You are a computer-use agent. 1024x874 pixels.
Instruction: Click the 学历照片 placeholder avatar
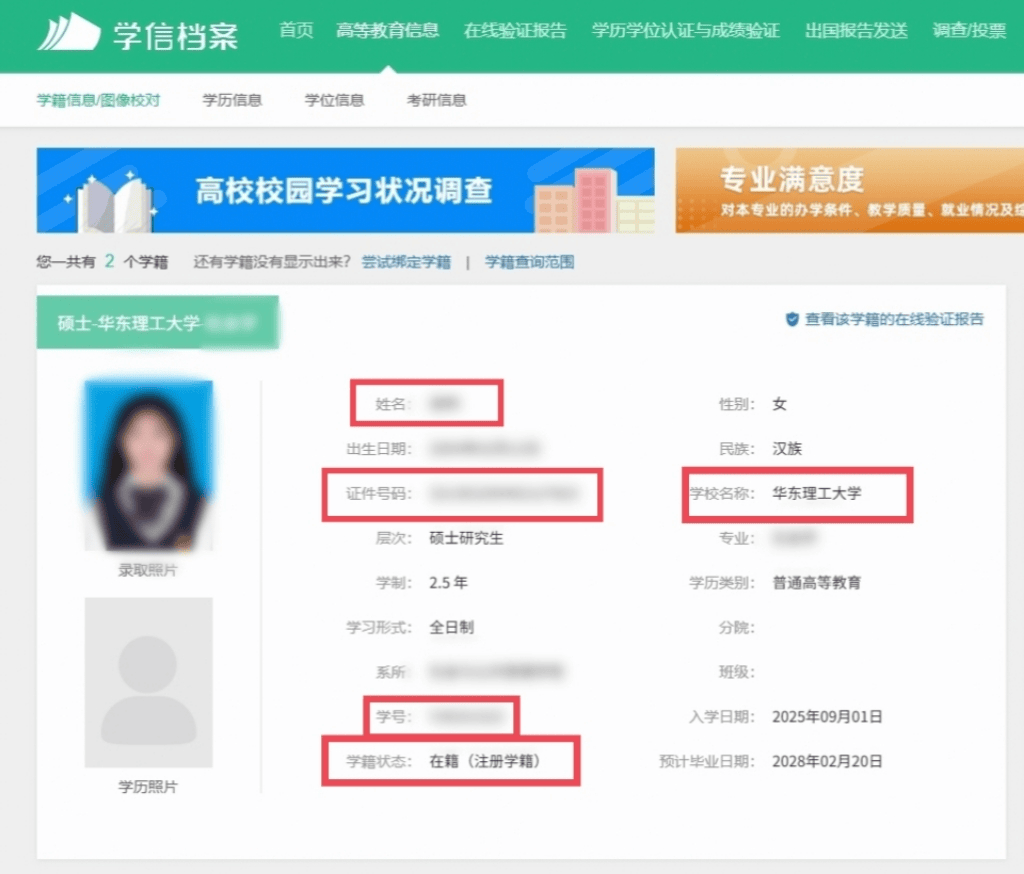click(149, 682)
